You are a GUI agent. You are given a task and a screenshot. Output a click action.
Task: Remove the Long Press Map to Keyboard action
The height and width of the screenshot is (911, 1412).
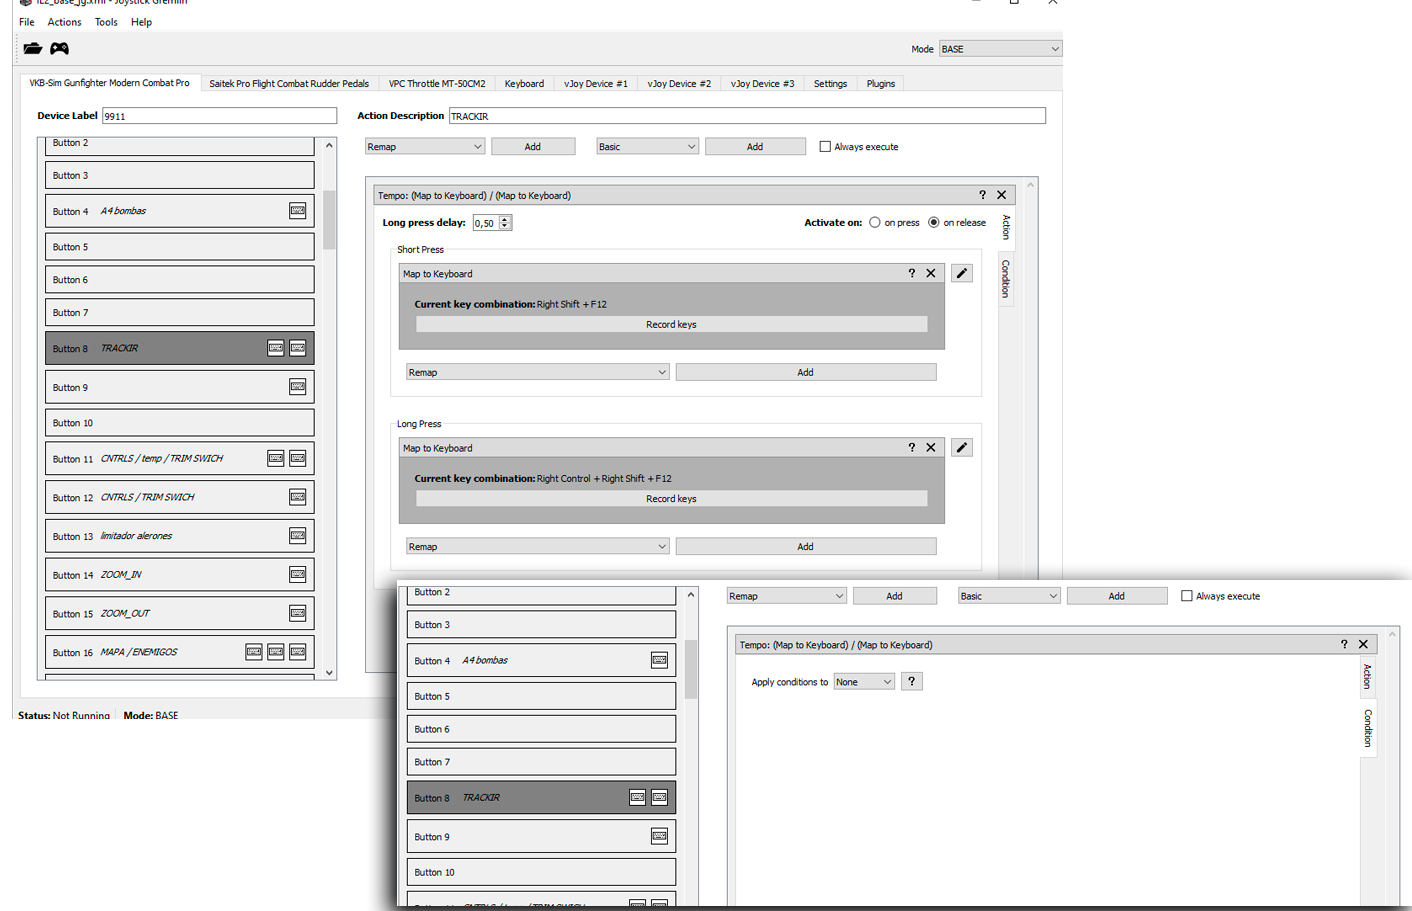tap(931, 447)
